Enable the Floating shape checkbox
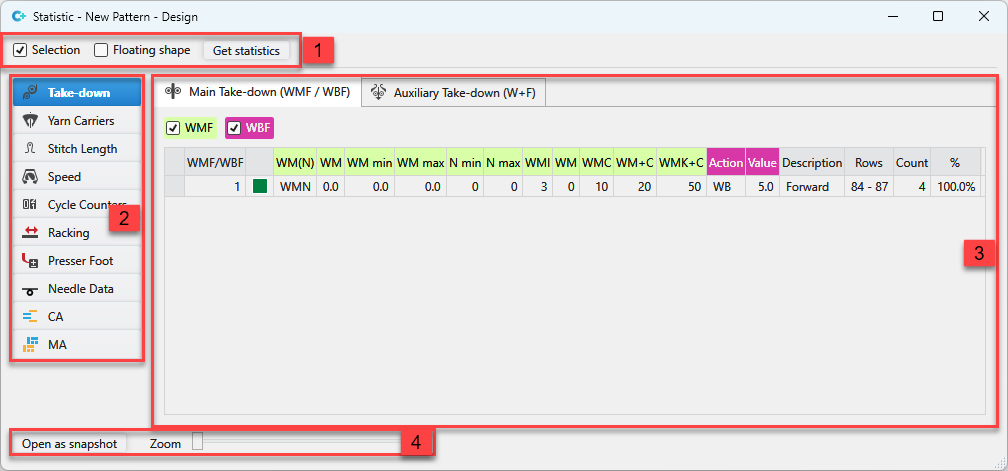This screenshot has width=1008, height=471. pos(101,50)
